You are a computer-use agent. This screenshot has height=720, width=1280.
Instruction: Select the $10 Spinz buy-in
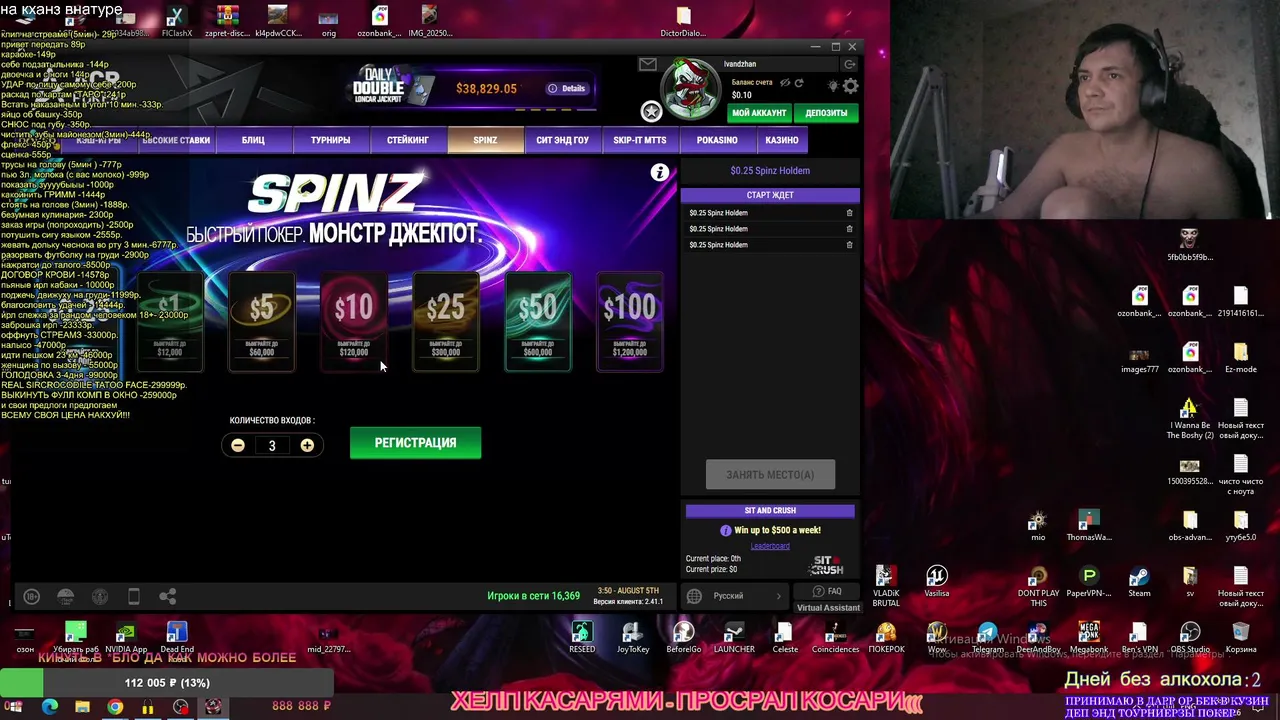point(354,322)
